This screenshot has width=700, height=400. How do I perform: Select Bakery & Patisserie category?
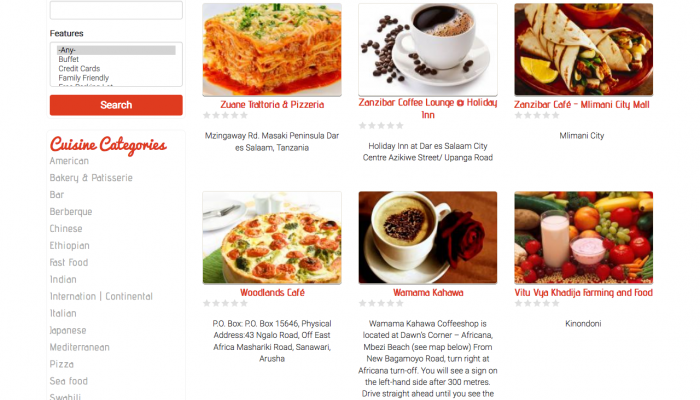coord(91,178)
